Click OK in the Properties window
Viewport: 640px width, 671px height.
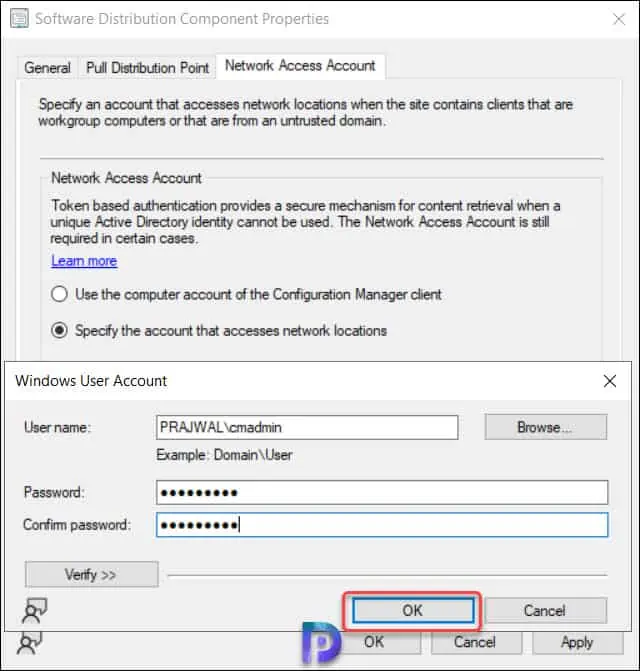[378, 642]
